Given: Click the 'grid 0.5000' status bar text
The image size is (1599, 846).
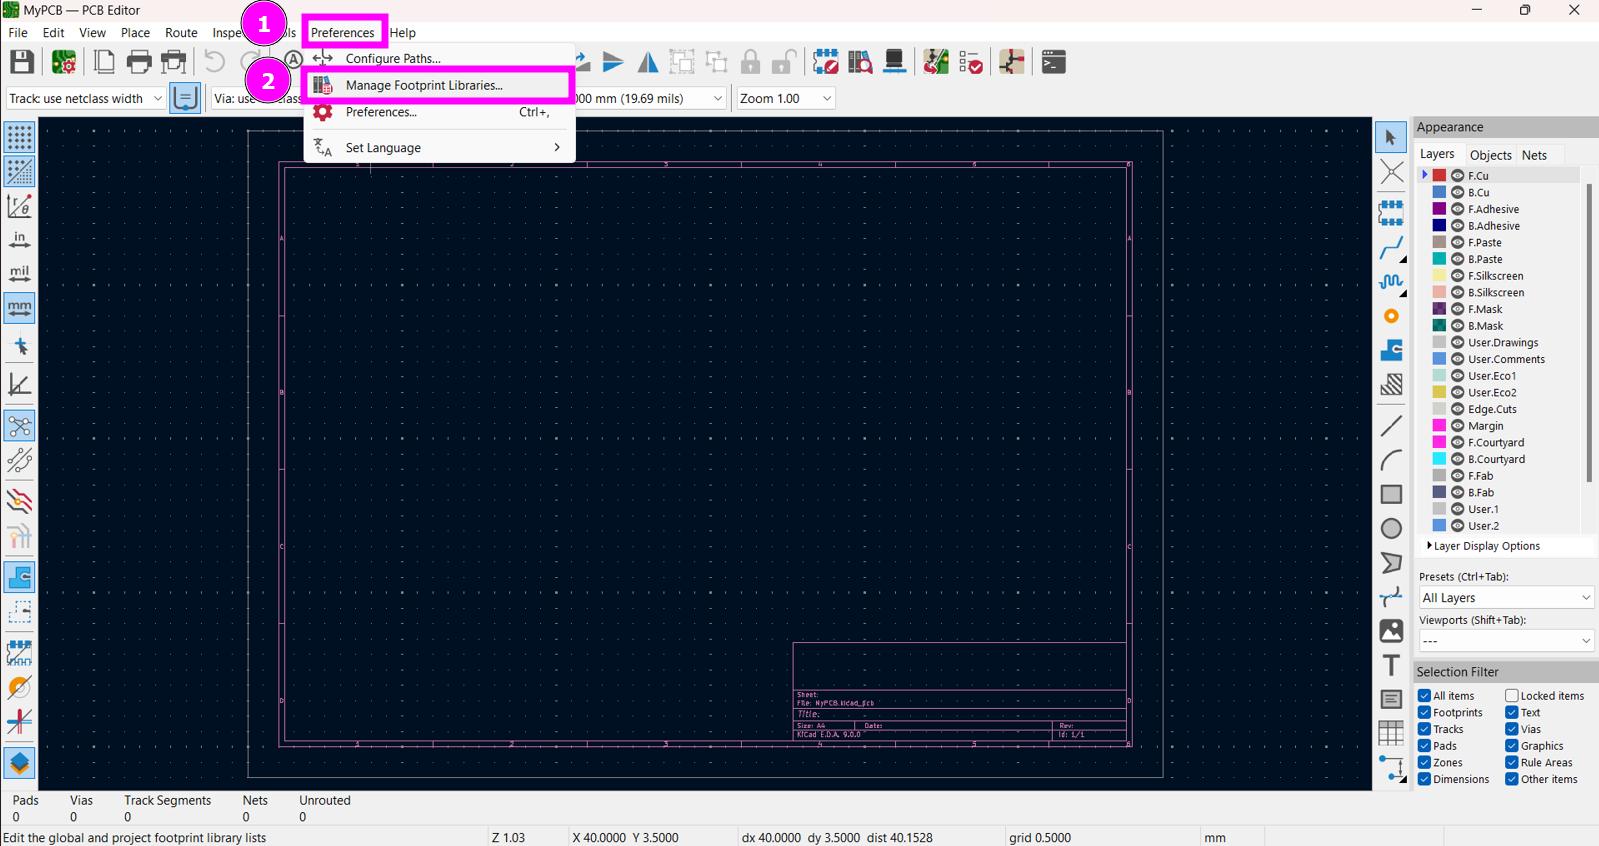Looking at the screenshot, I should [1040, 838].
